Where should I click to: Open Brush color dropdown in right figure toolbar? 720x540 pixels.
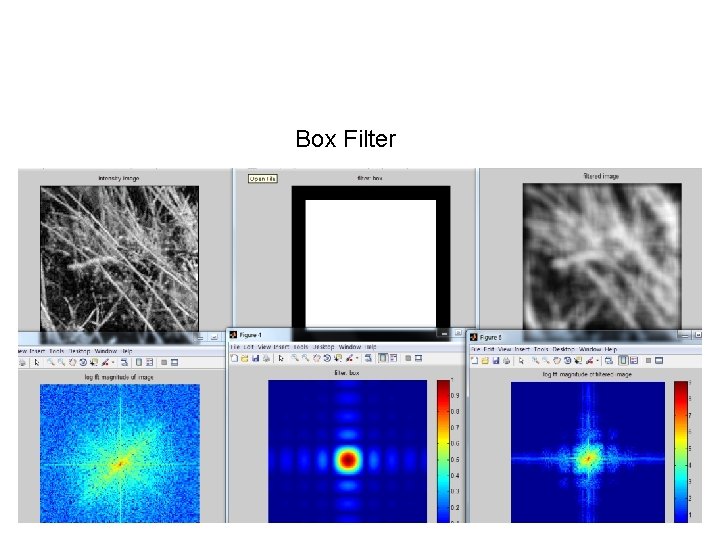pos(597,360)
